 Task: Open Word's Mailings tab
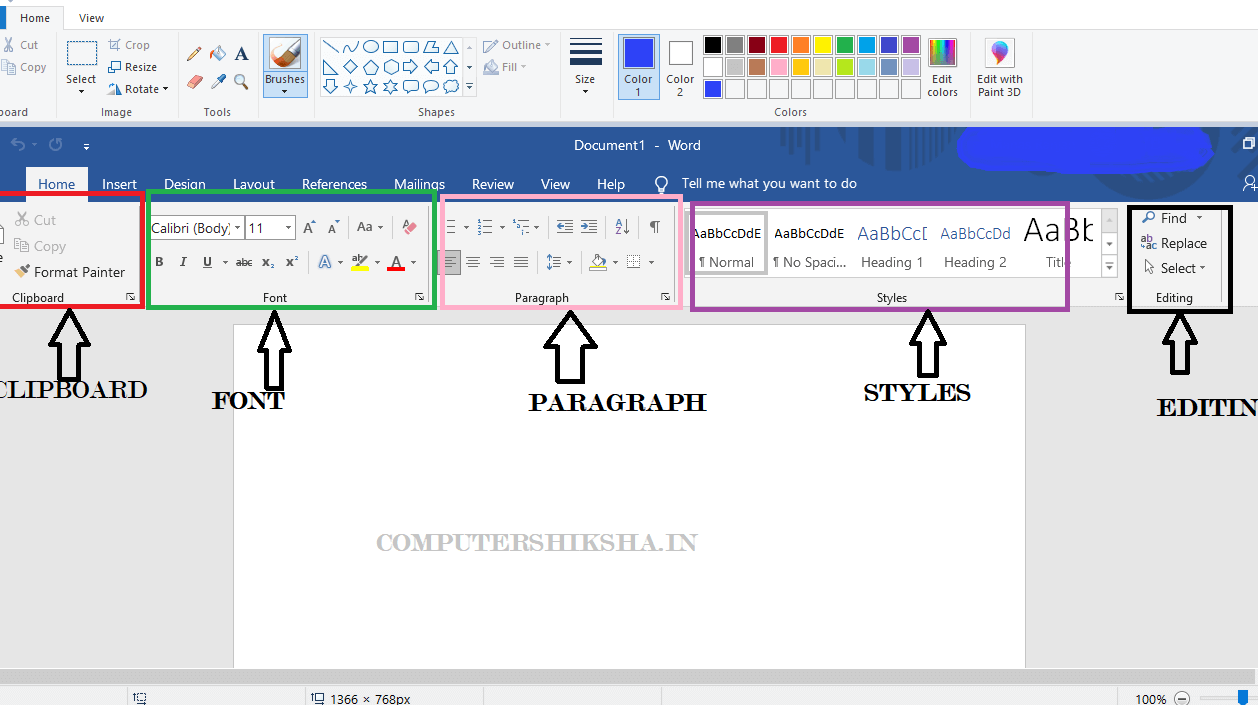(419, 184)
